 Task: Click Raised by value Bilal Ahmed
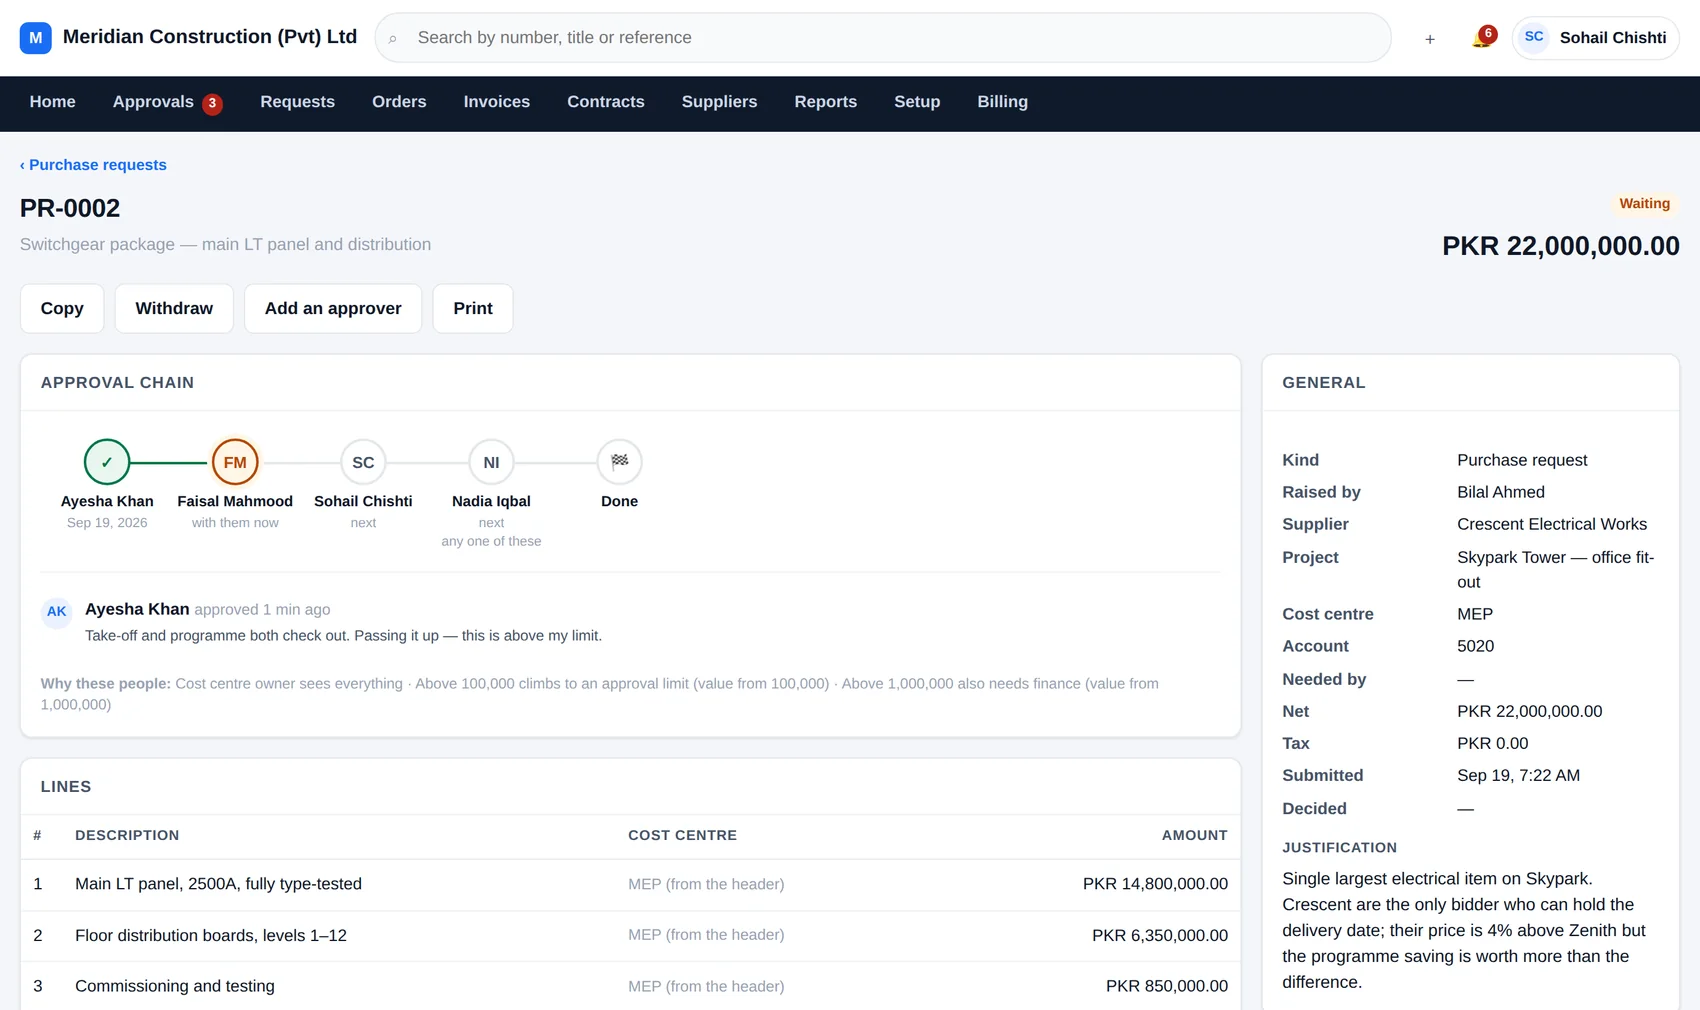point(1501,492)
